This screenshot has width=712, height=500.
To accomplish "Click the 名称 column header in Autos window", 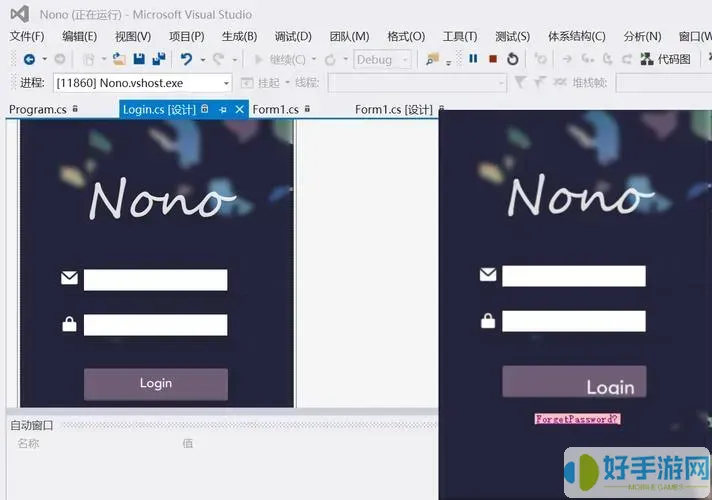I will pos(28,443).
